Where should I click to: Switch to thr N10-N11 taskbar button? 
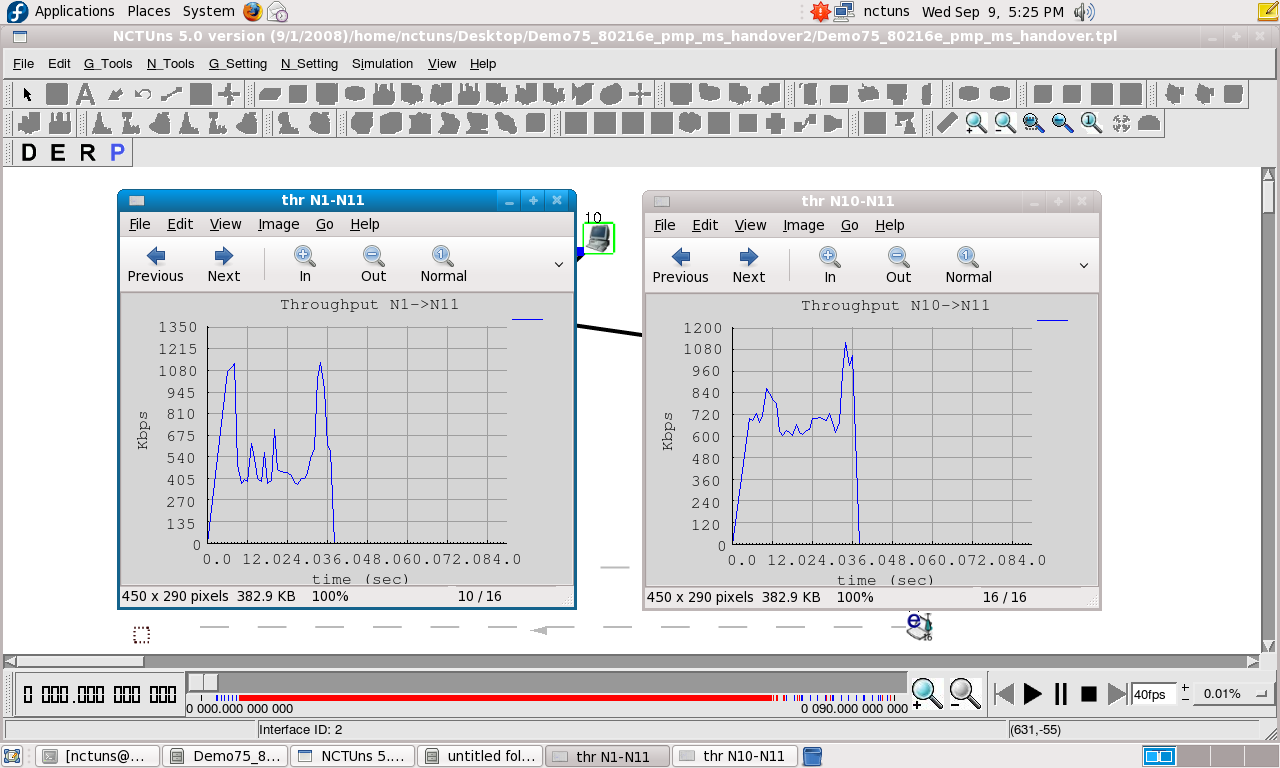tap(735, 756)
